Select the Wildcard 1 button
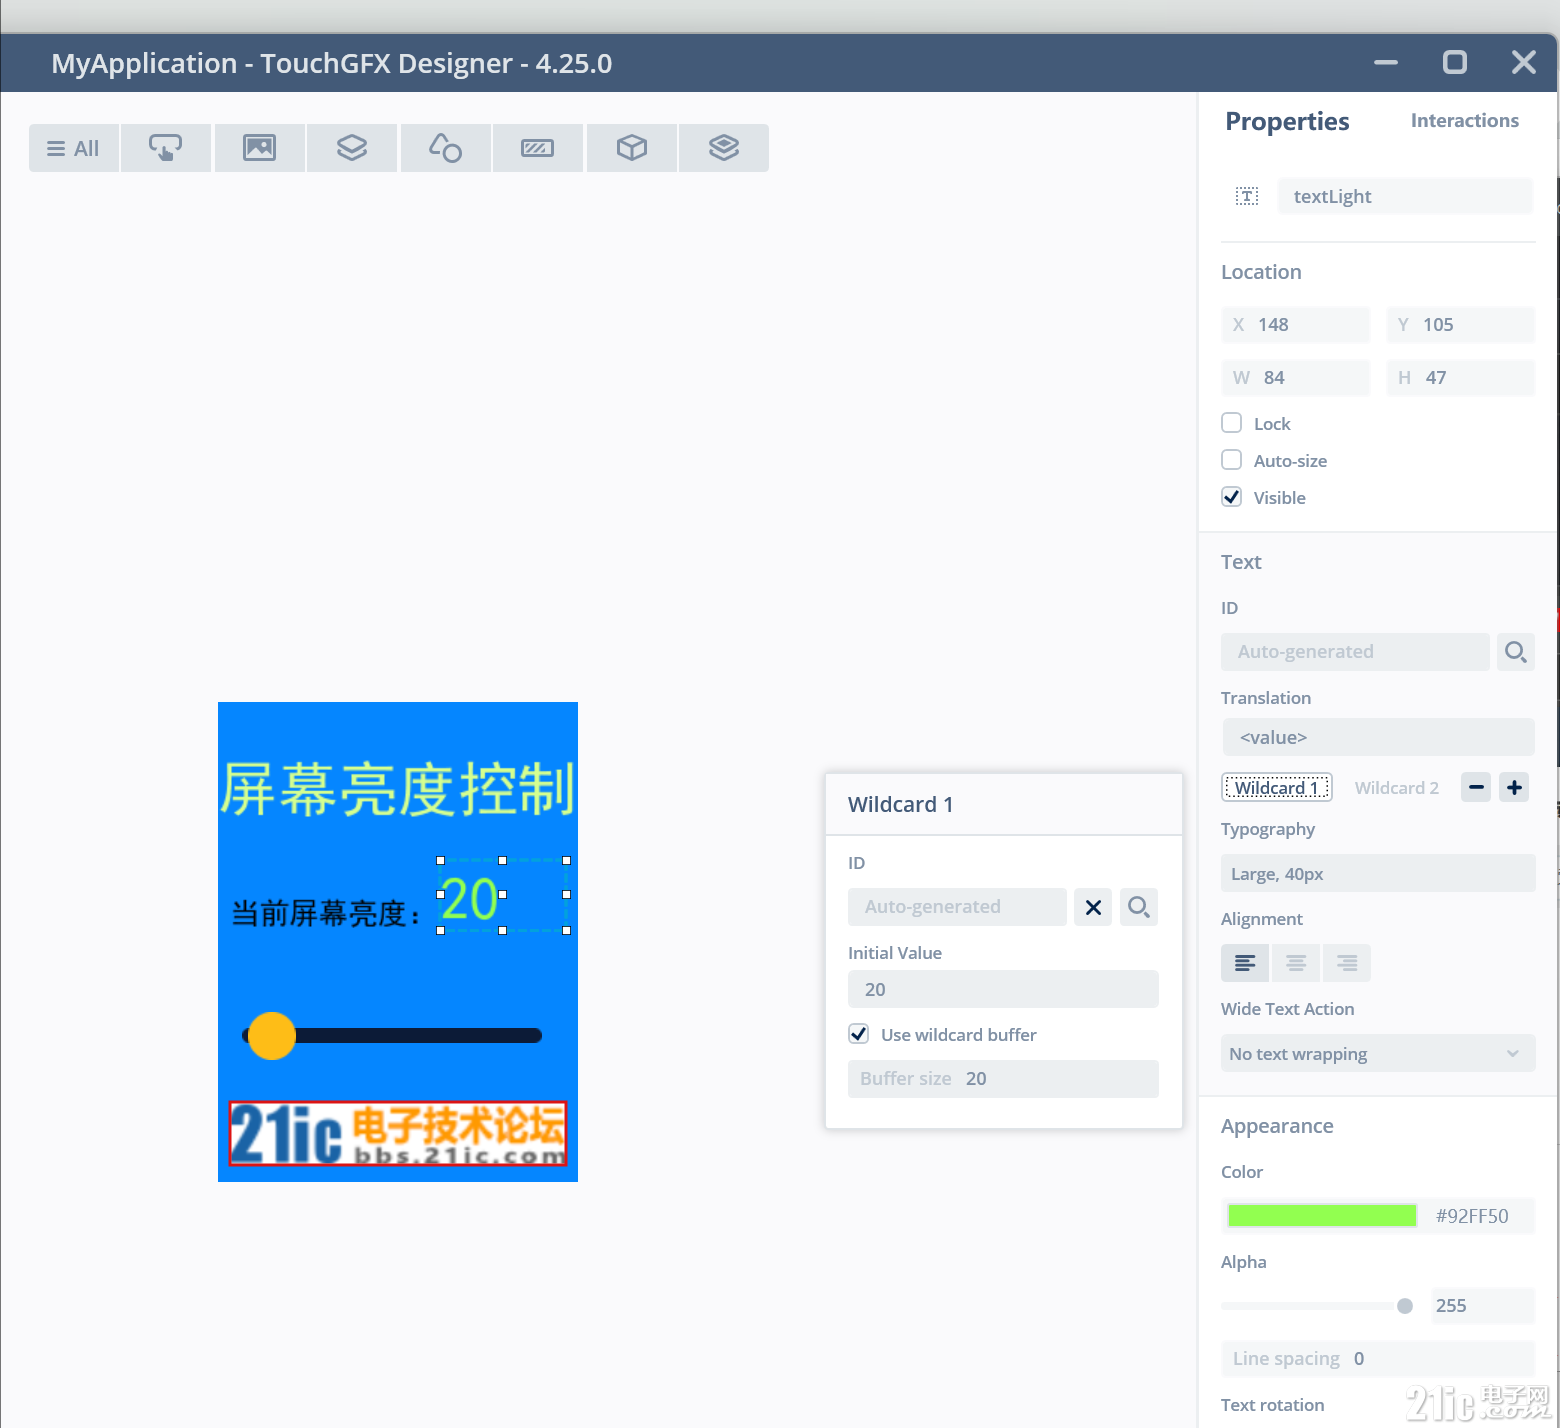 pos(1277,788)
